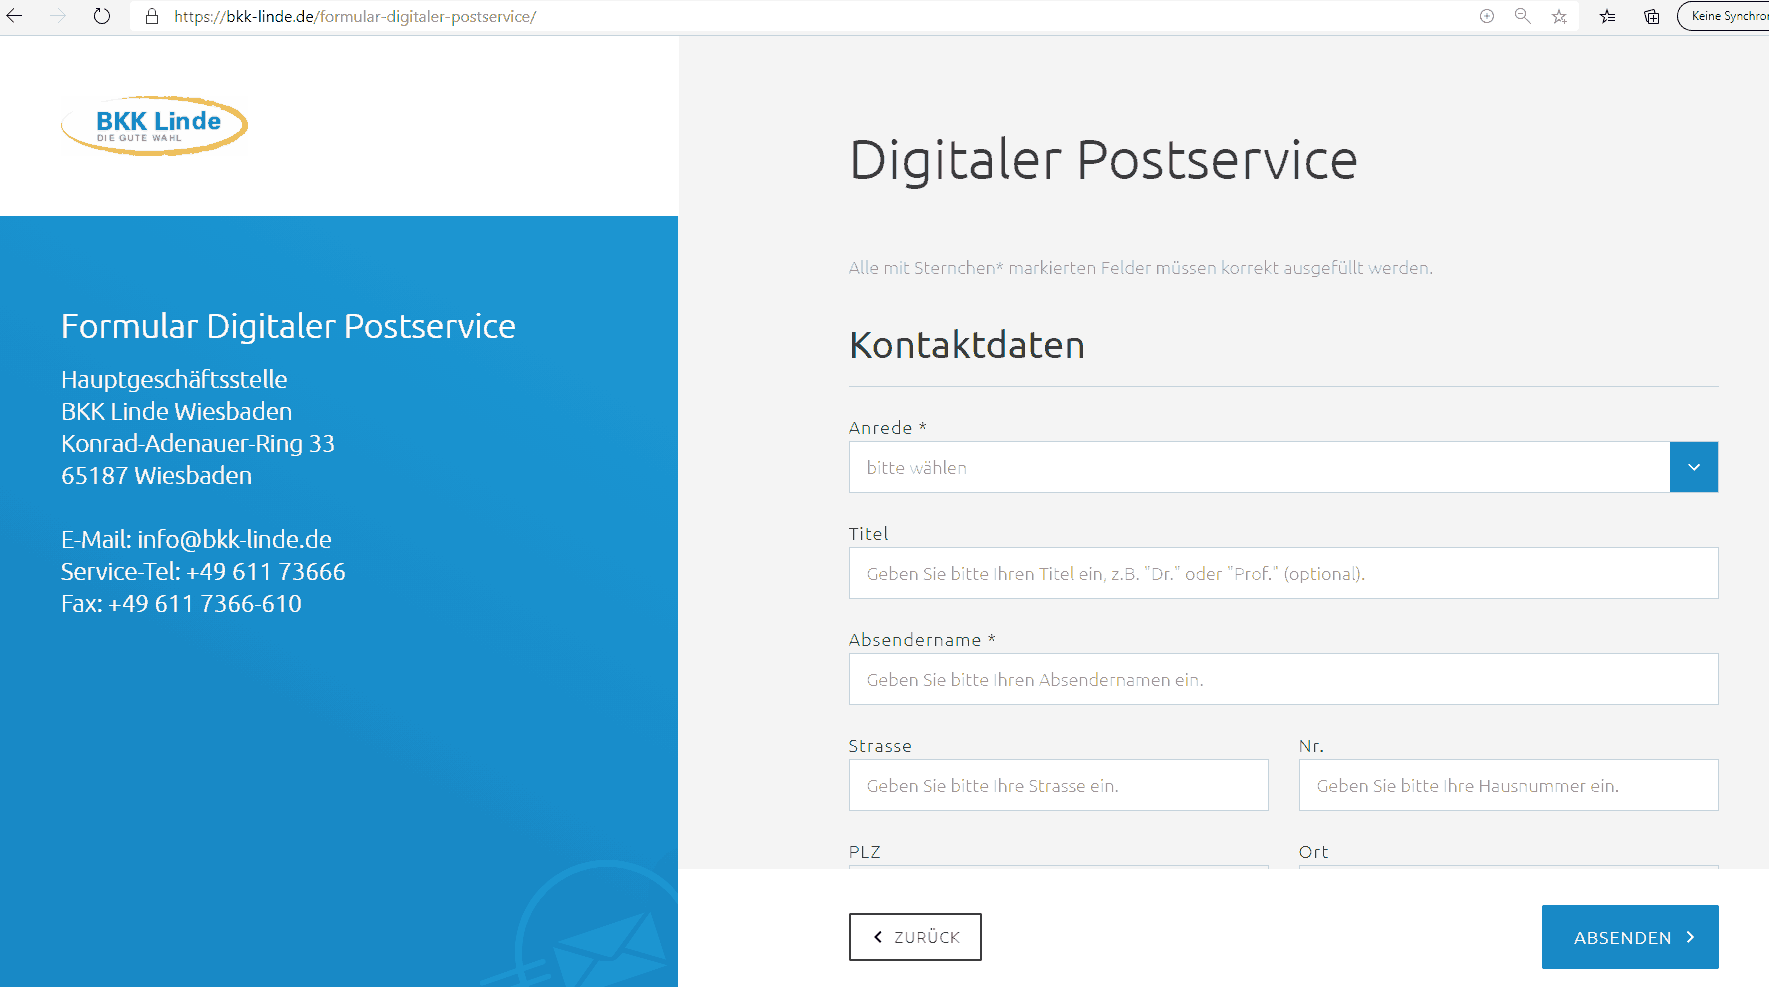Click the 'Nr.' field label
The width and height of the screenshot is (1769, 987).
click(x=1311, y=746)
